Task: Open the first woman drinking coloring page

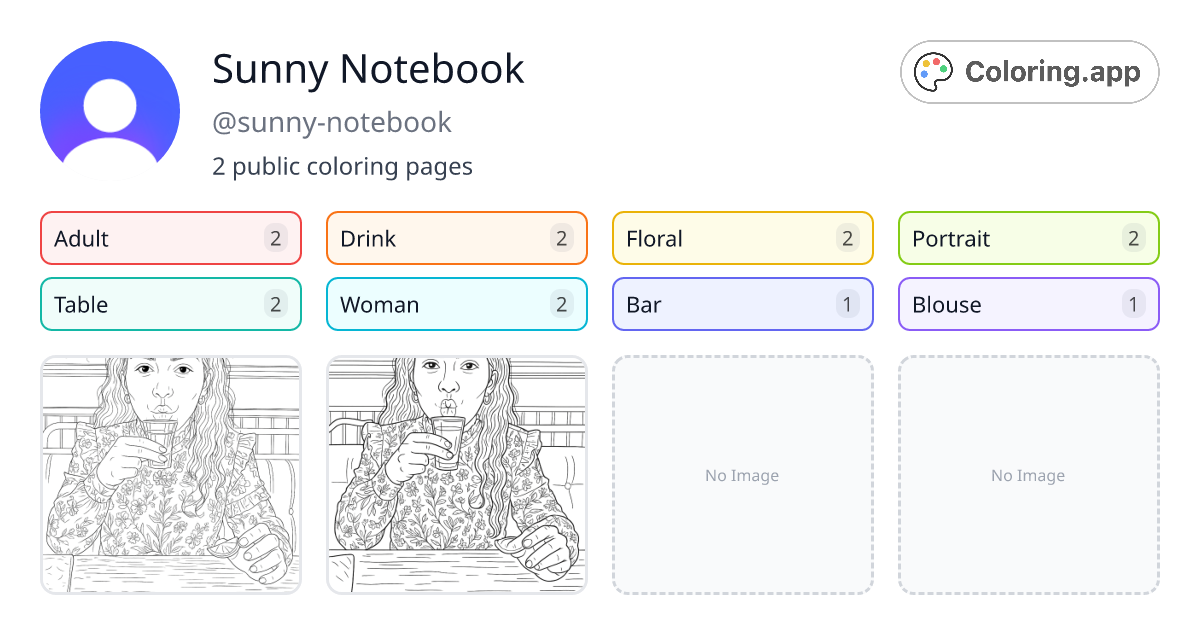Action: tap(171, 475)
